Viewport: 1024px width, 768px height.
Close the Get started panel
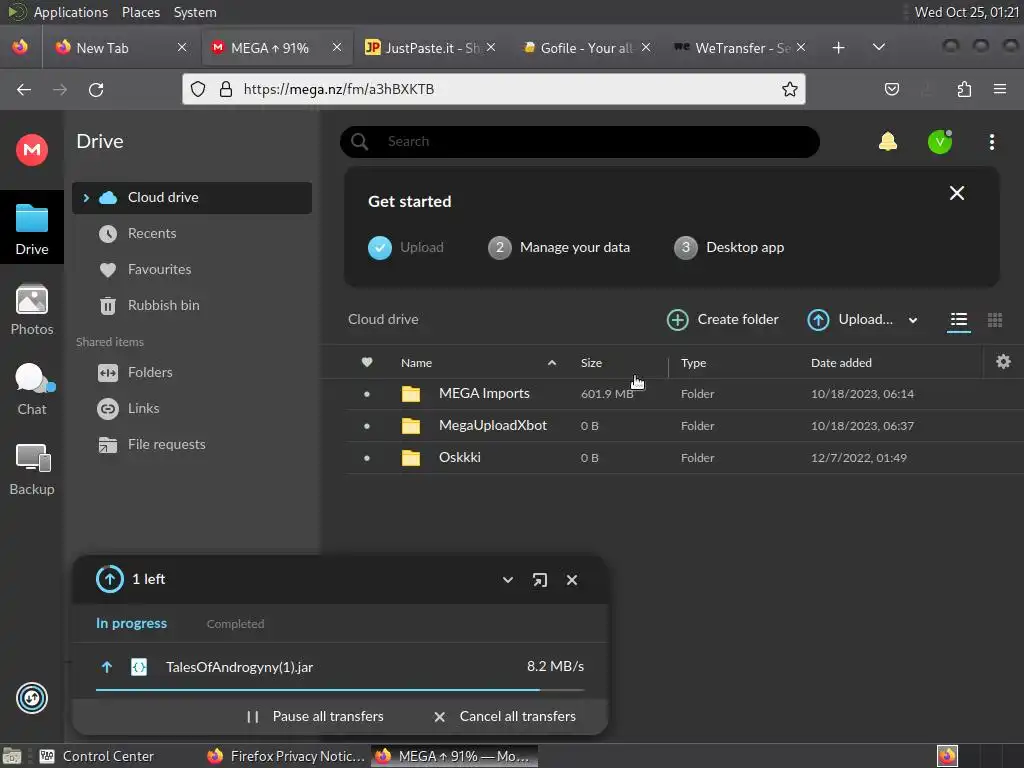coord(957,193)
